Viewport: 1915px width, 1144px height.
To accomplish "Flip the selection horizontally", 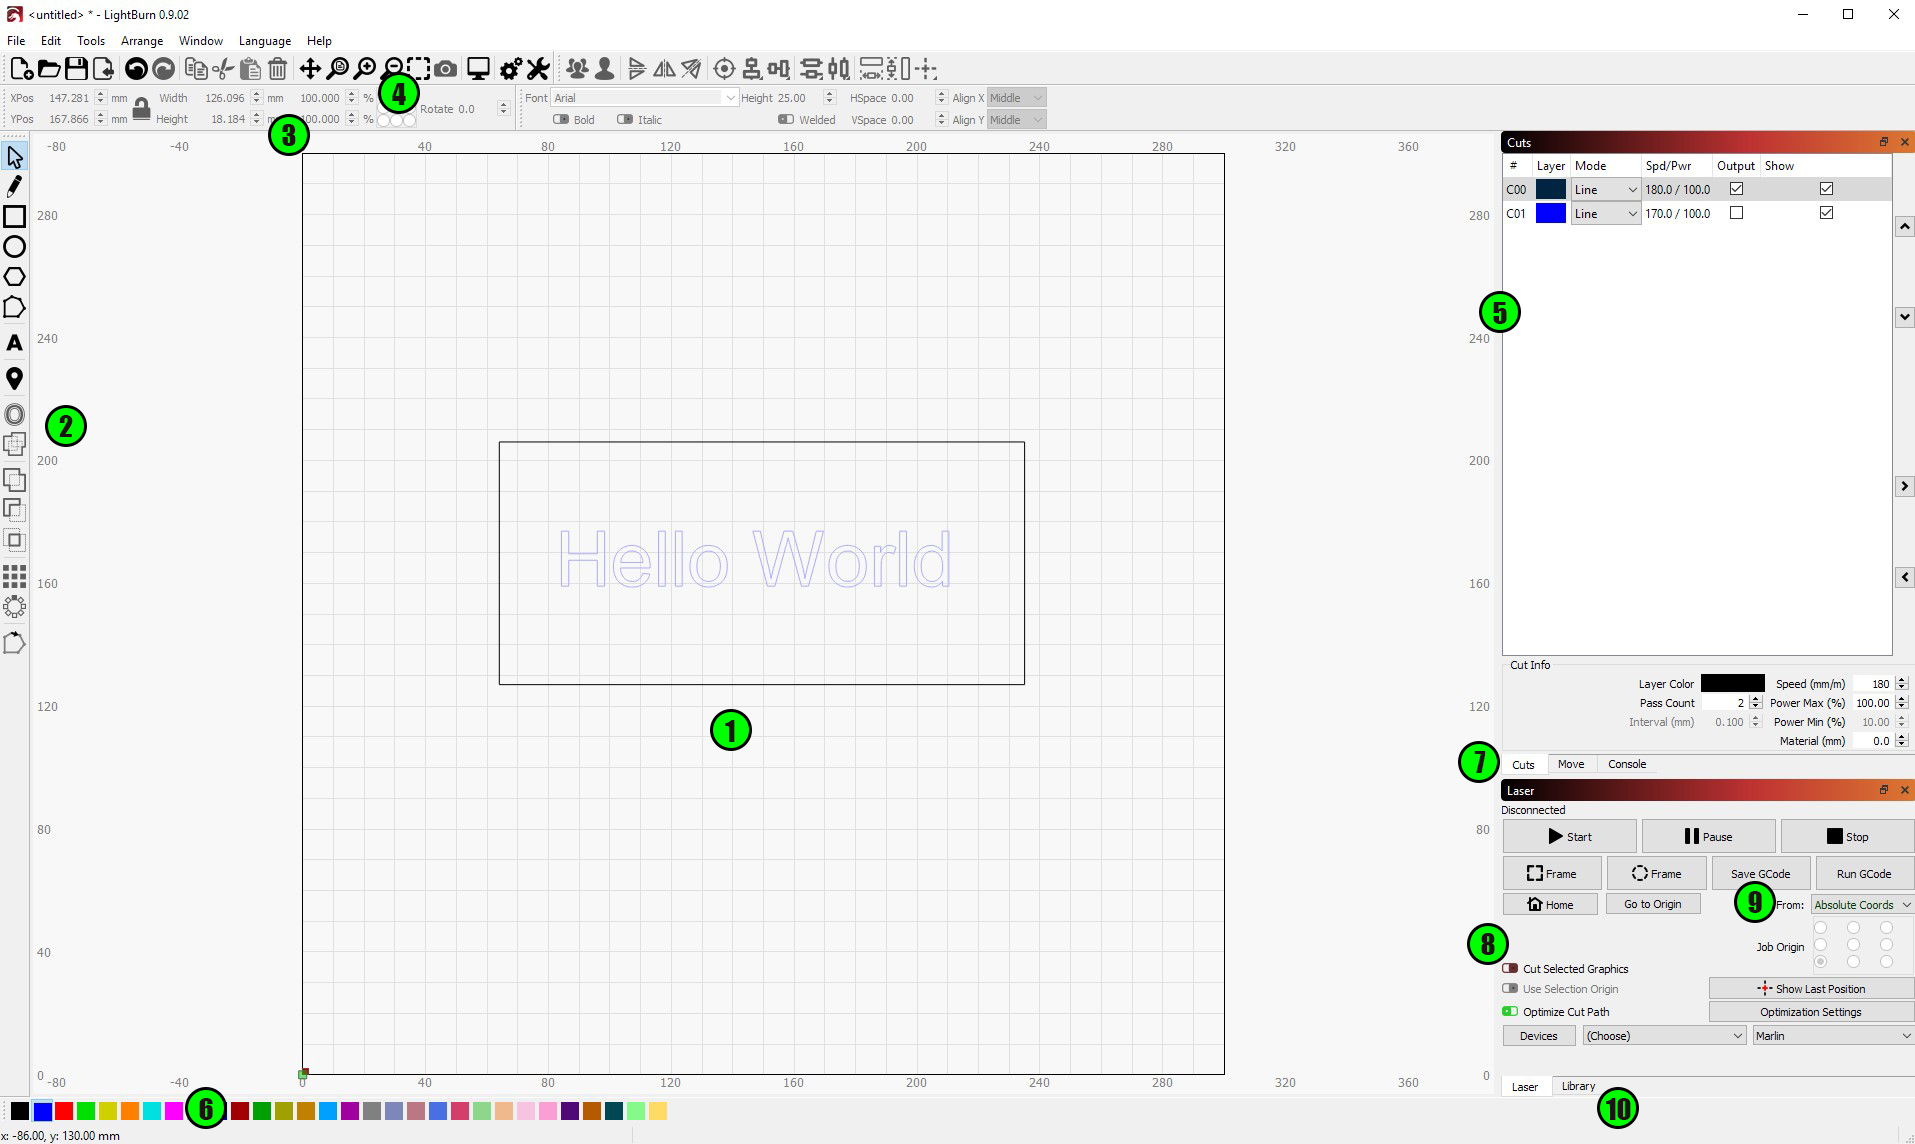I will coord(664,68).
